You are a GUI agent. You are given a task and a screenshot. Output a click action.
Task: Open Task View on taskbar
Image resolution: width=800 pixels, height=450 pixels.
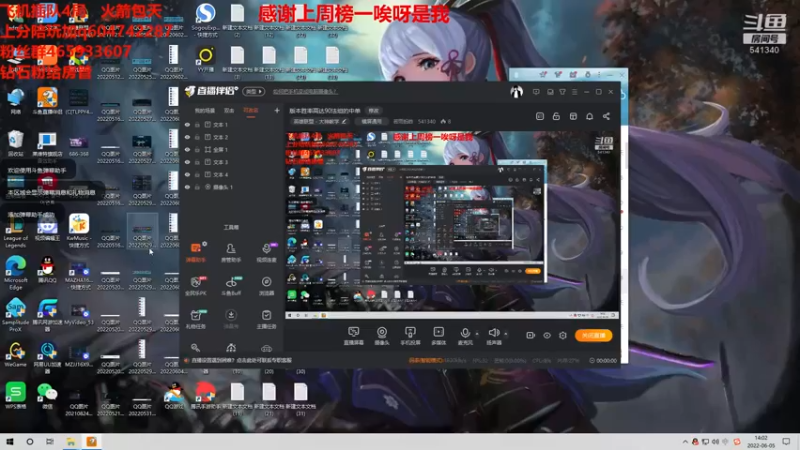pyautogui.click(x=49, y=442)
